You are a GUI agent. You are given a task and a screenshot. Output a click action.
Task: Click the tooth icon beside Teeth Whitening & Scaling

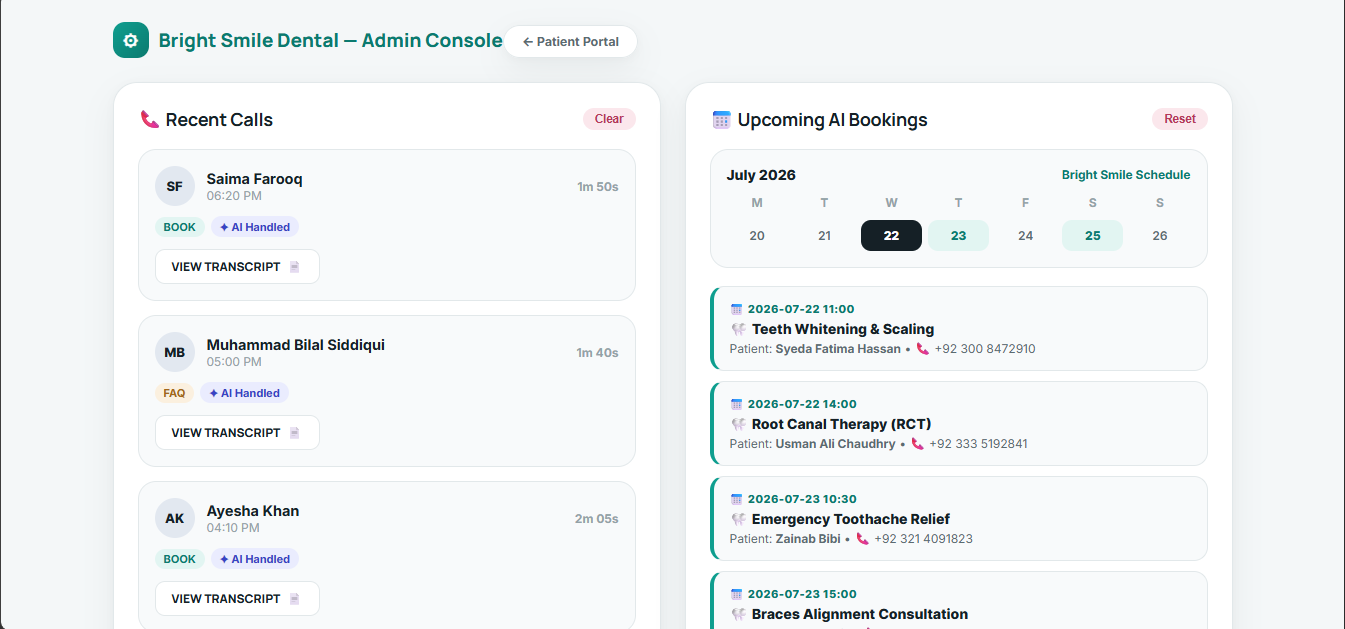(739, 329)
